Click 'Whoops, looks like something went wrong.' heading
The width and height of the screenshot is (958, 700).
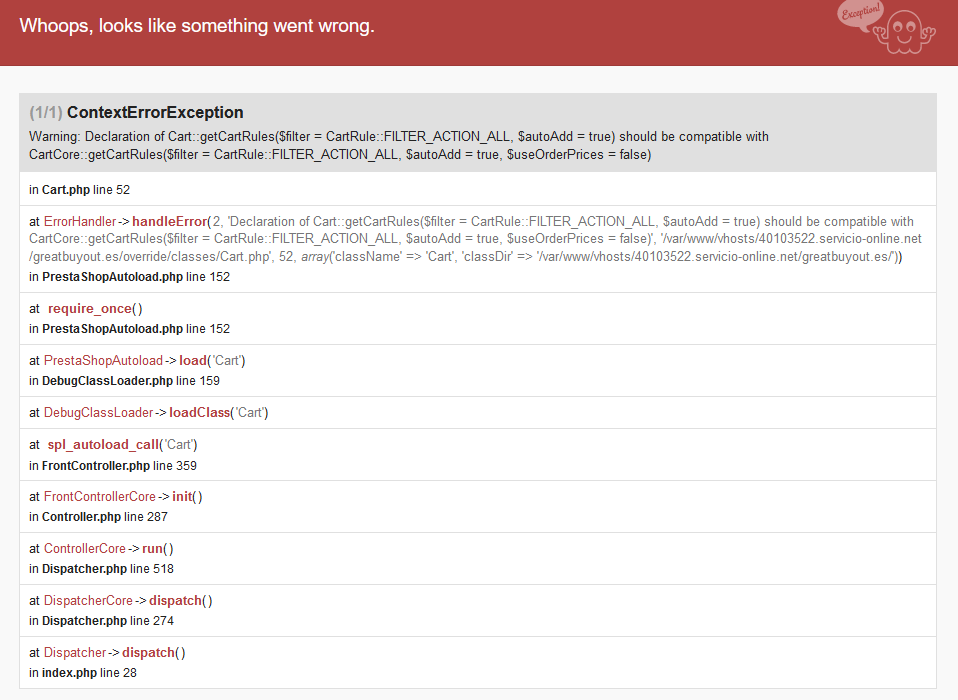(x=197, y=26)
